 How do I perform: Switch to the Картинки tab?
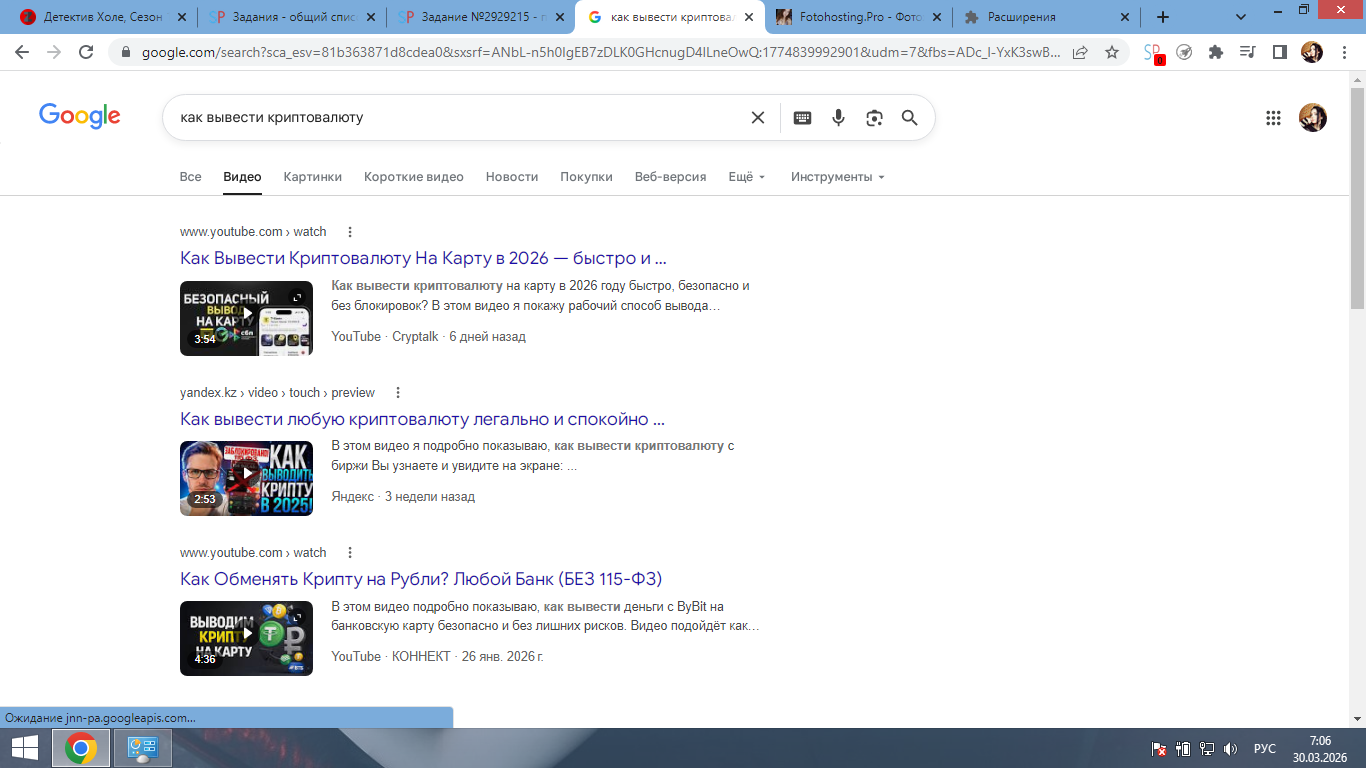click(x=312, y=177)
